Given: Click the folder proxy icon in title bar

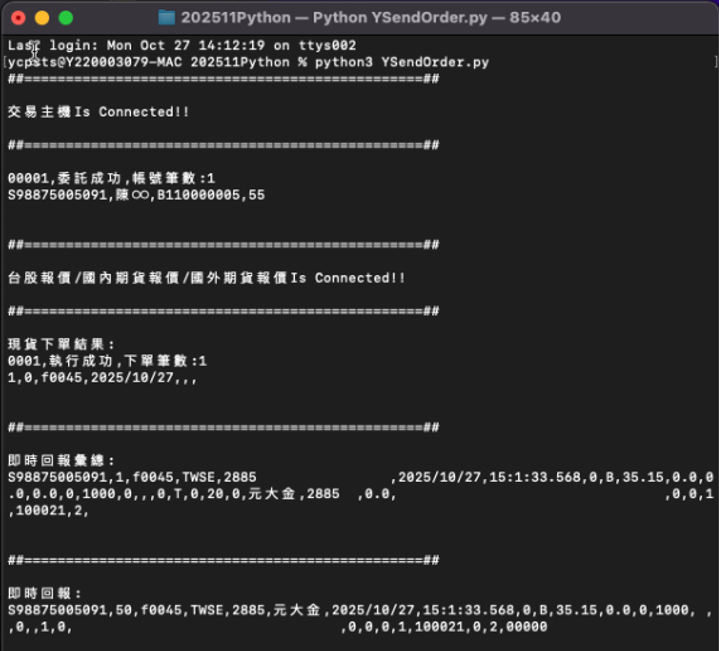Looking at the screenshot, I should coord(166,18).
